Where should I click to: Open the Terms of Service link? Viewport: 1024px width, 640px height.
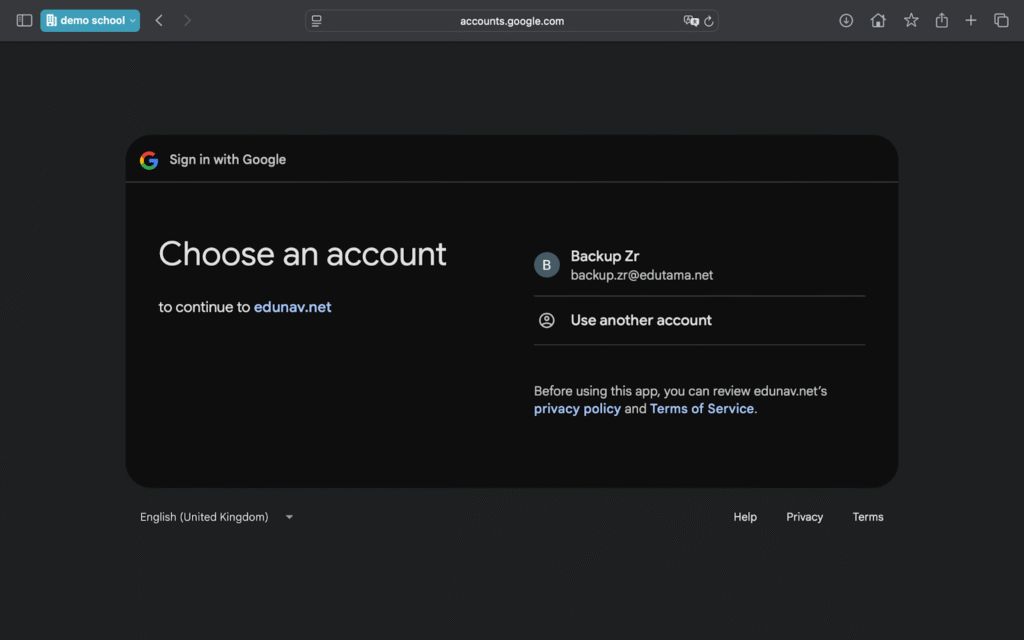[701, 409]
